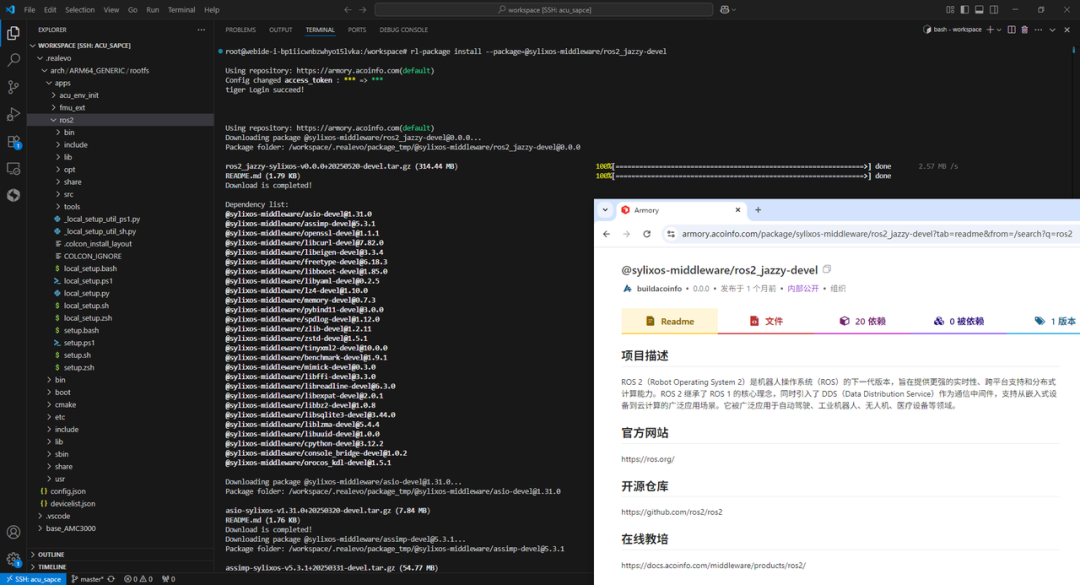This screenshot has width=1080, height=585.
Task: Open the Copilot chat icon in title bar
Action: (725, 10)
